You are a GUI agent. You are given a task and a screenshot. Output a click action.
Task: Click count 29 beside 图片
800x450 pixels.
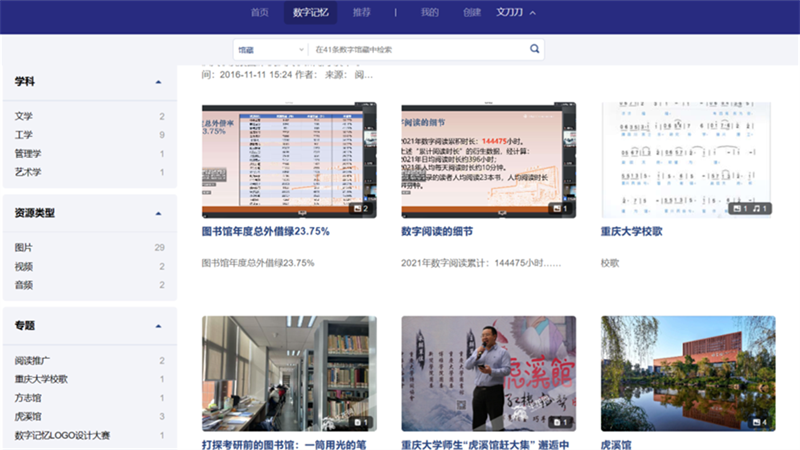[159, 247]
